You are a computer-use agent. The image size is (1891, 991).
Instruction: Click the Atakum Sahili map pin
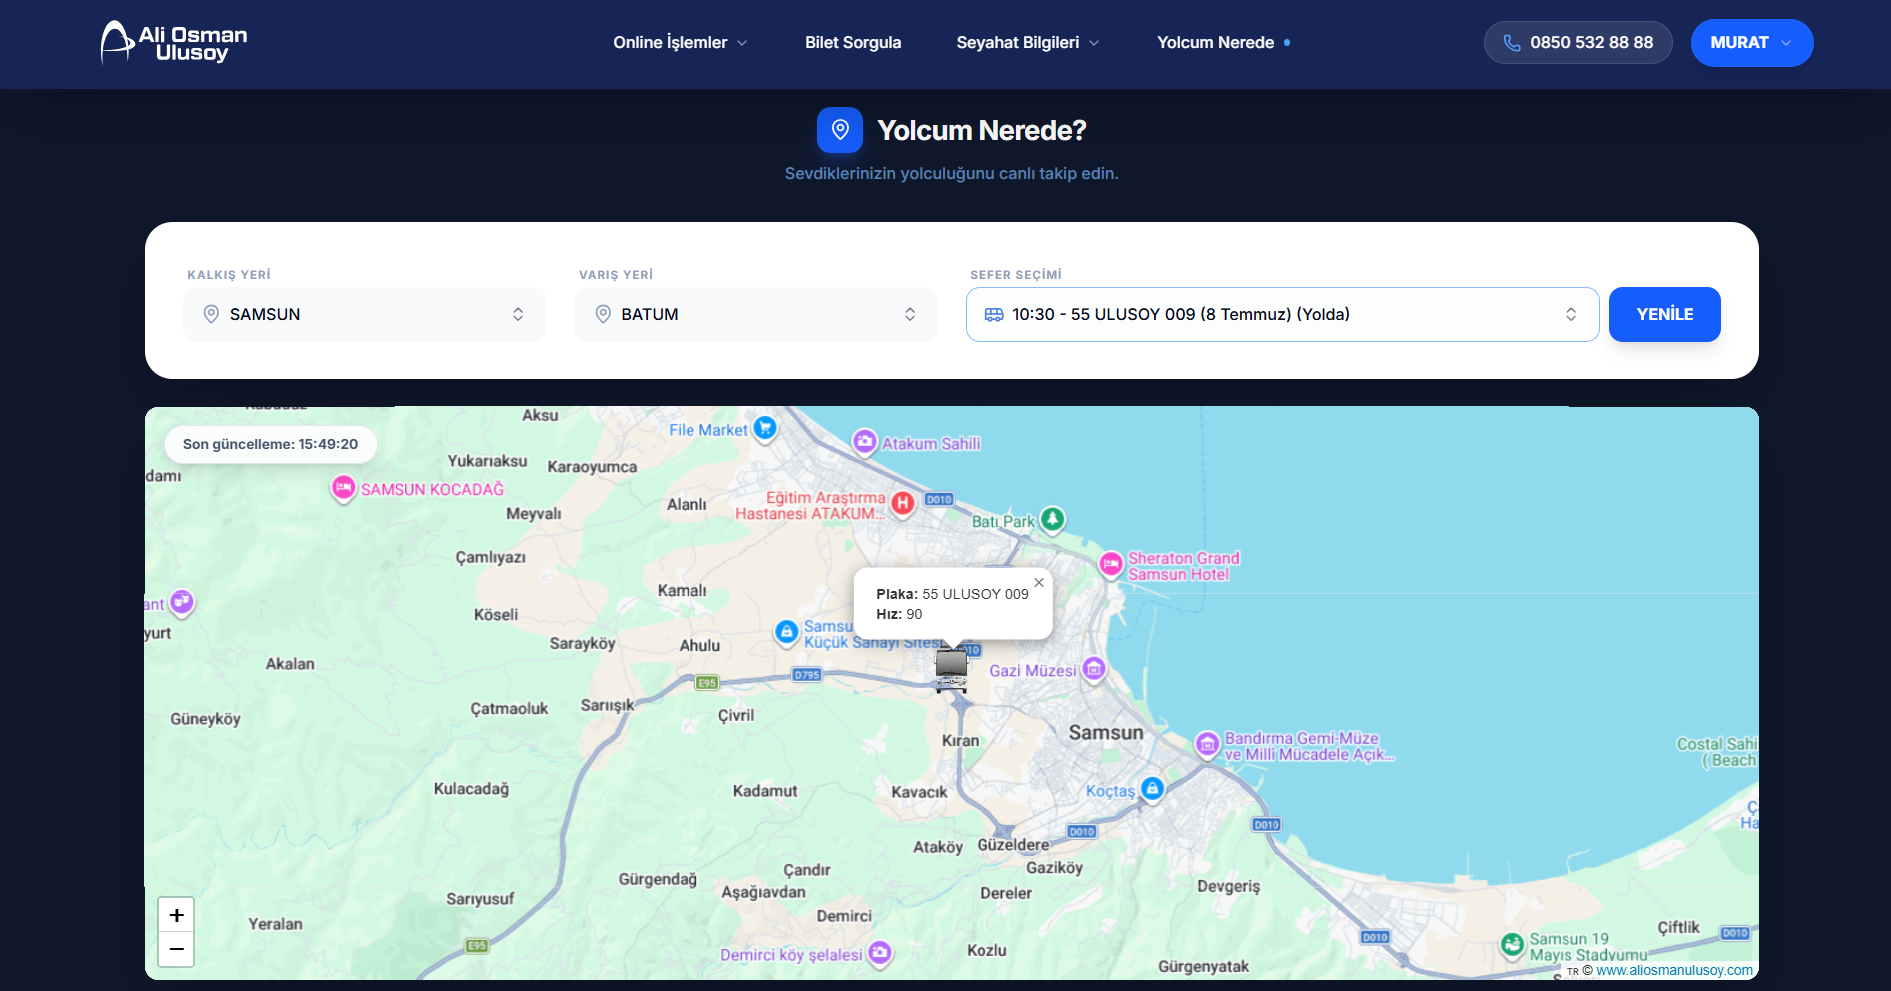(x=865, y=441)
